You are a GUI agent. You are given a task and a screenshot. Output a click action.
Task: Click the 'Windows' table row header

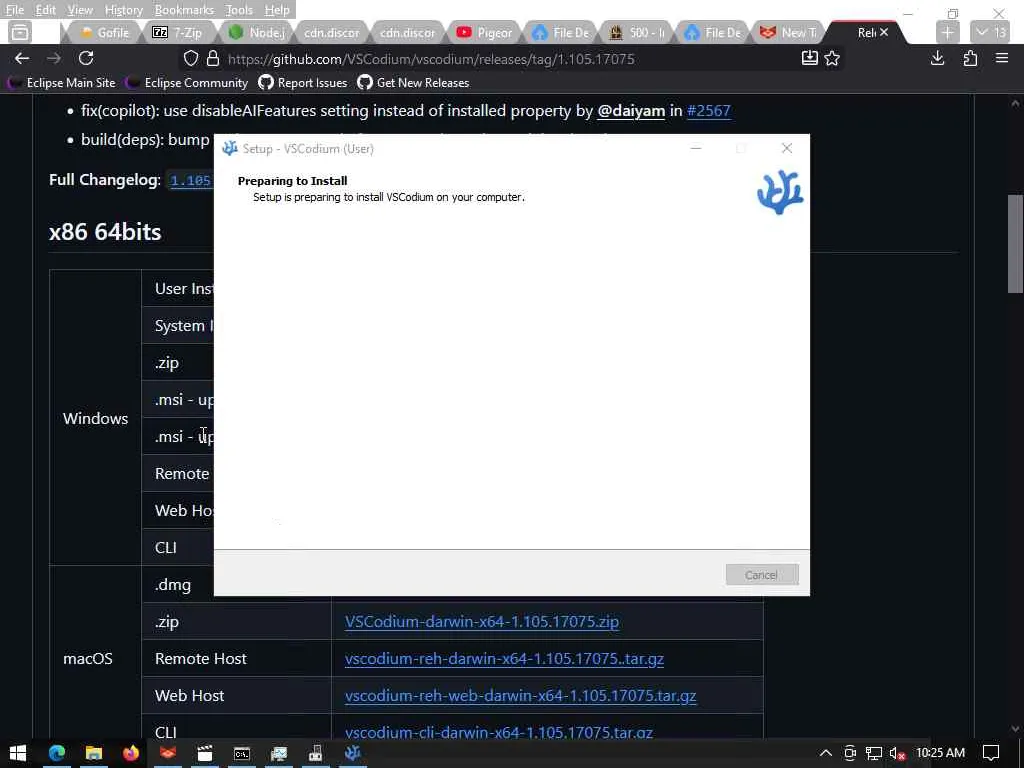[95, 418]
